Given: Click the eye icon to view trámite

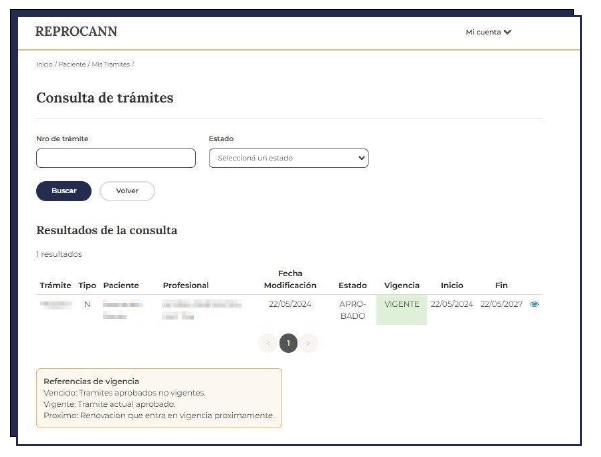Looking at the screenshot, I should [x=534, y=305].
